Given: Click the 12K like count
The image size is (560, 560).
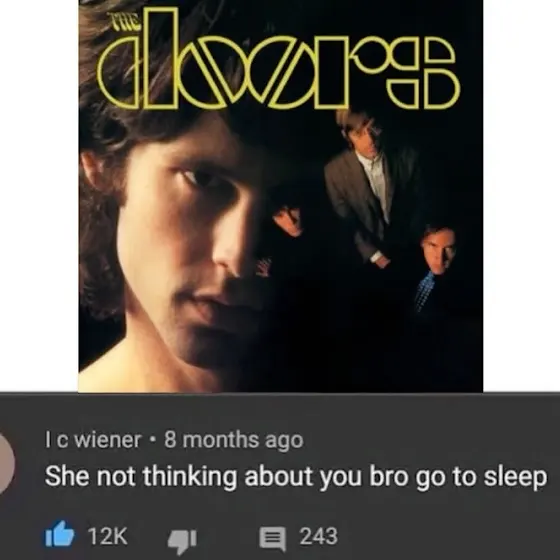Looking at the screenshot, I should 108,536.
